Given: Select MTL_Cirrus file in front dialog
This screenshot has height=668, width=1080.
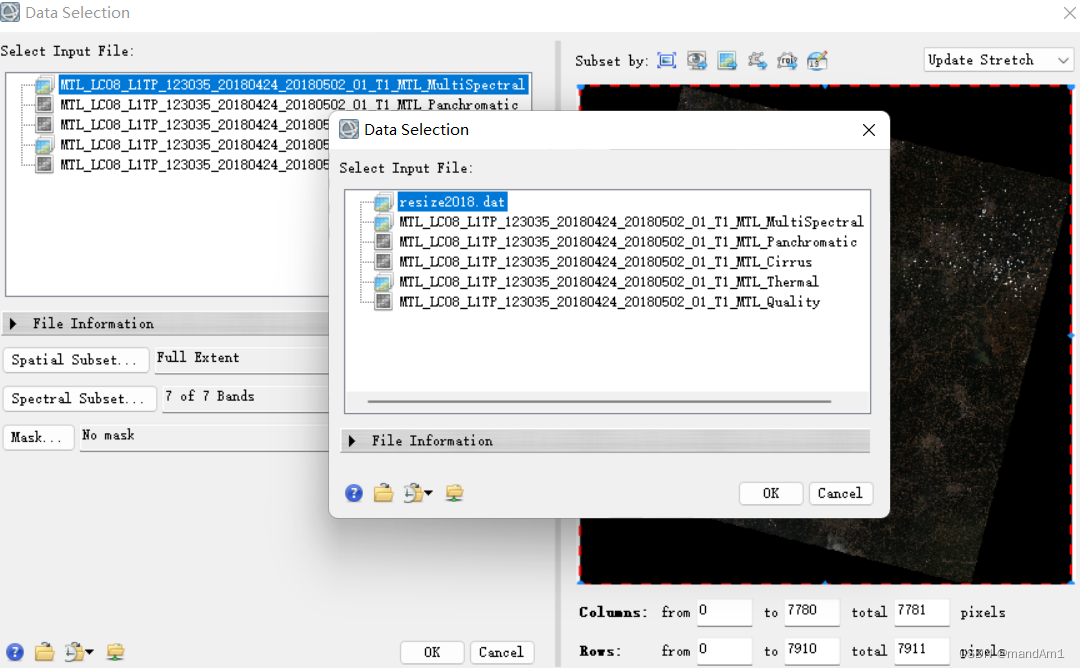Looking at the screenshot, I should coord(605,262).
